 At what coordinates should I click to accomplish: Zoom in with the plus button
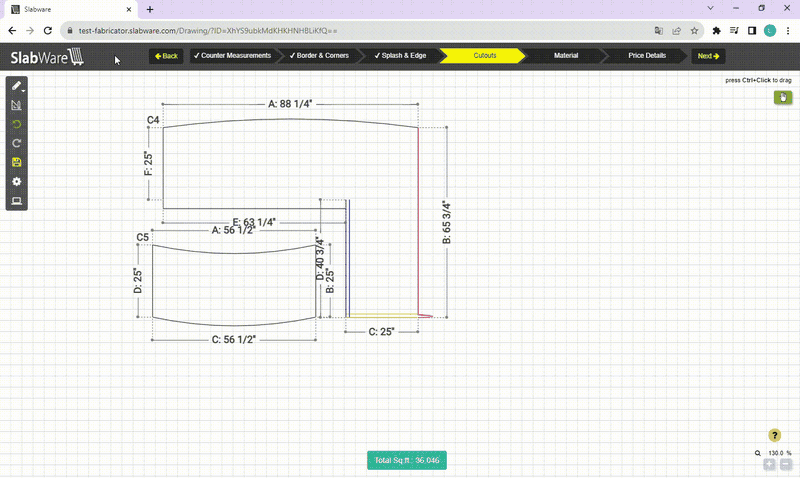[769, 464]
